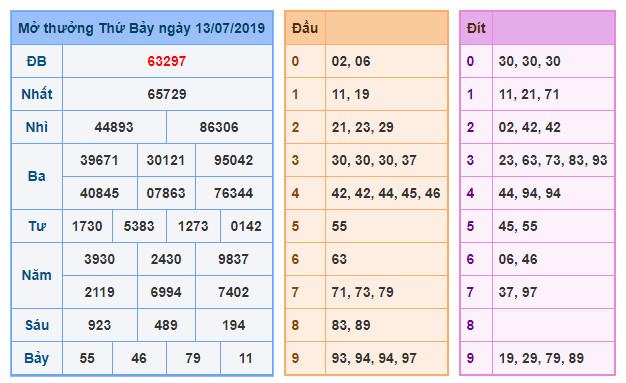626x383 pixels.
Task: Click "30, 30, 30, 37" in the Đầu table
Action: pyautogui.click(x=374, y=160)
